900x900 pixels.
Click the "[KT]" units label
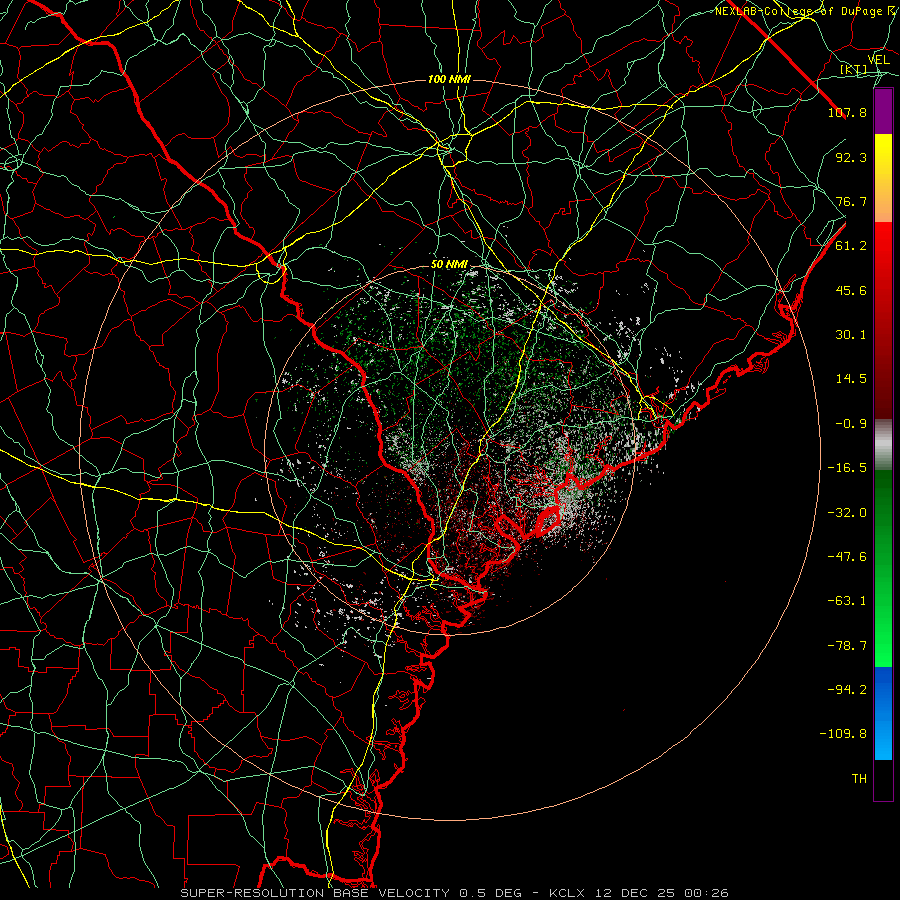click(853, 69)
